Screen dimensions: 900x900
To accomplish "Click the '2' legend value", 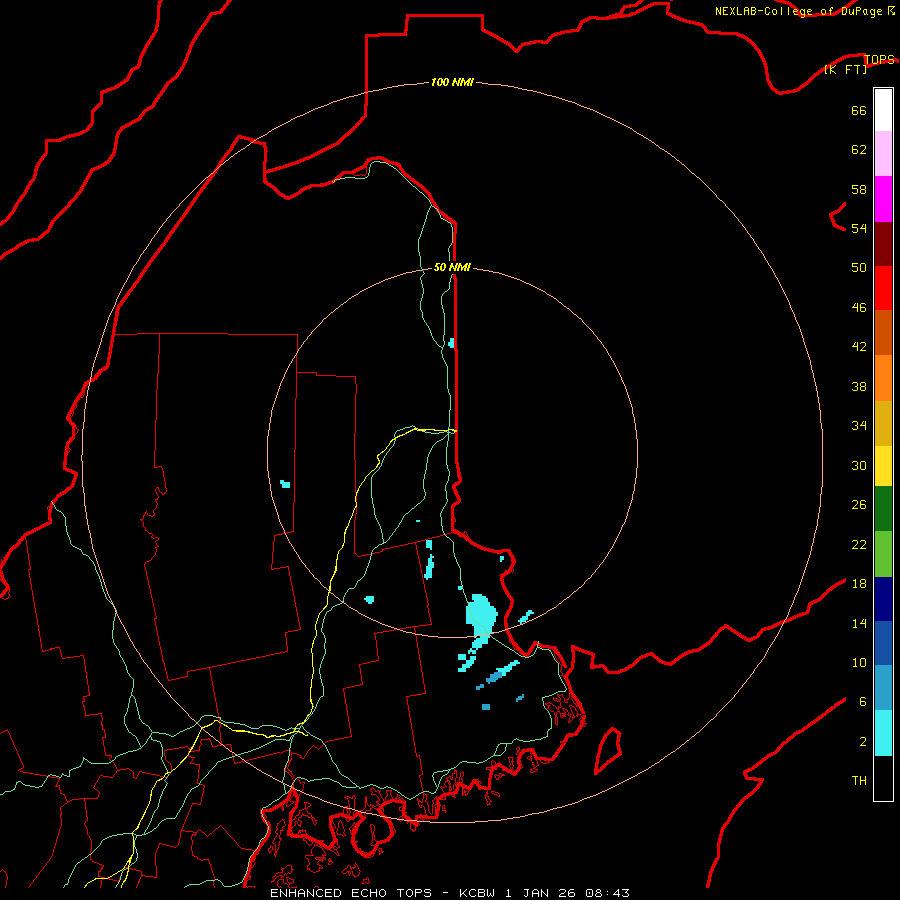I will click(x=863, y=742).
